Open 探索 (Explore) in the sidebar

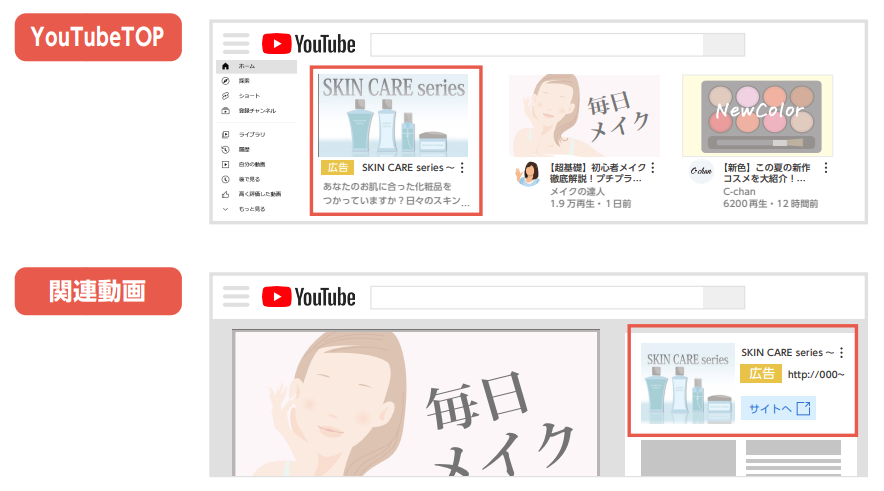(x=226, y=81)
